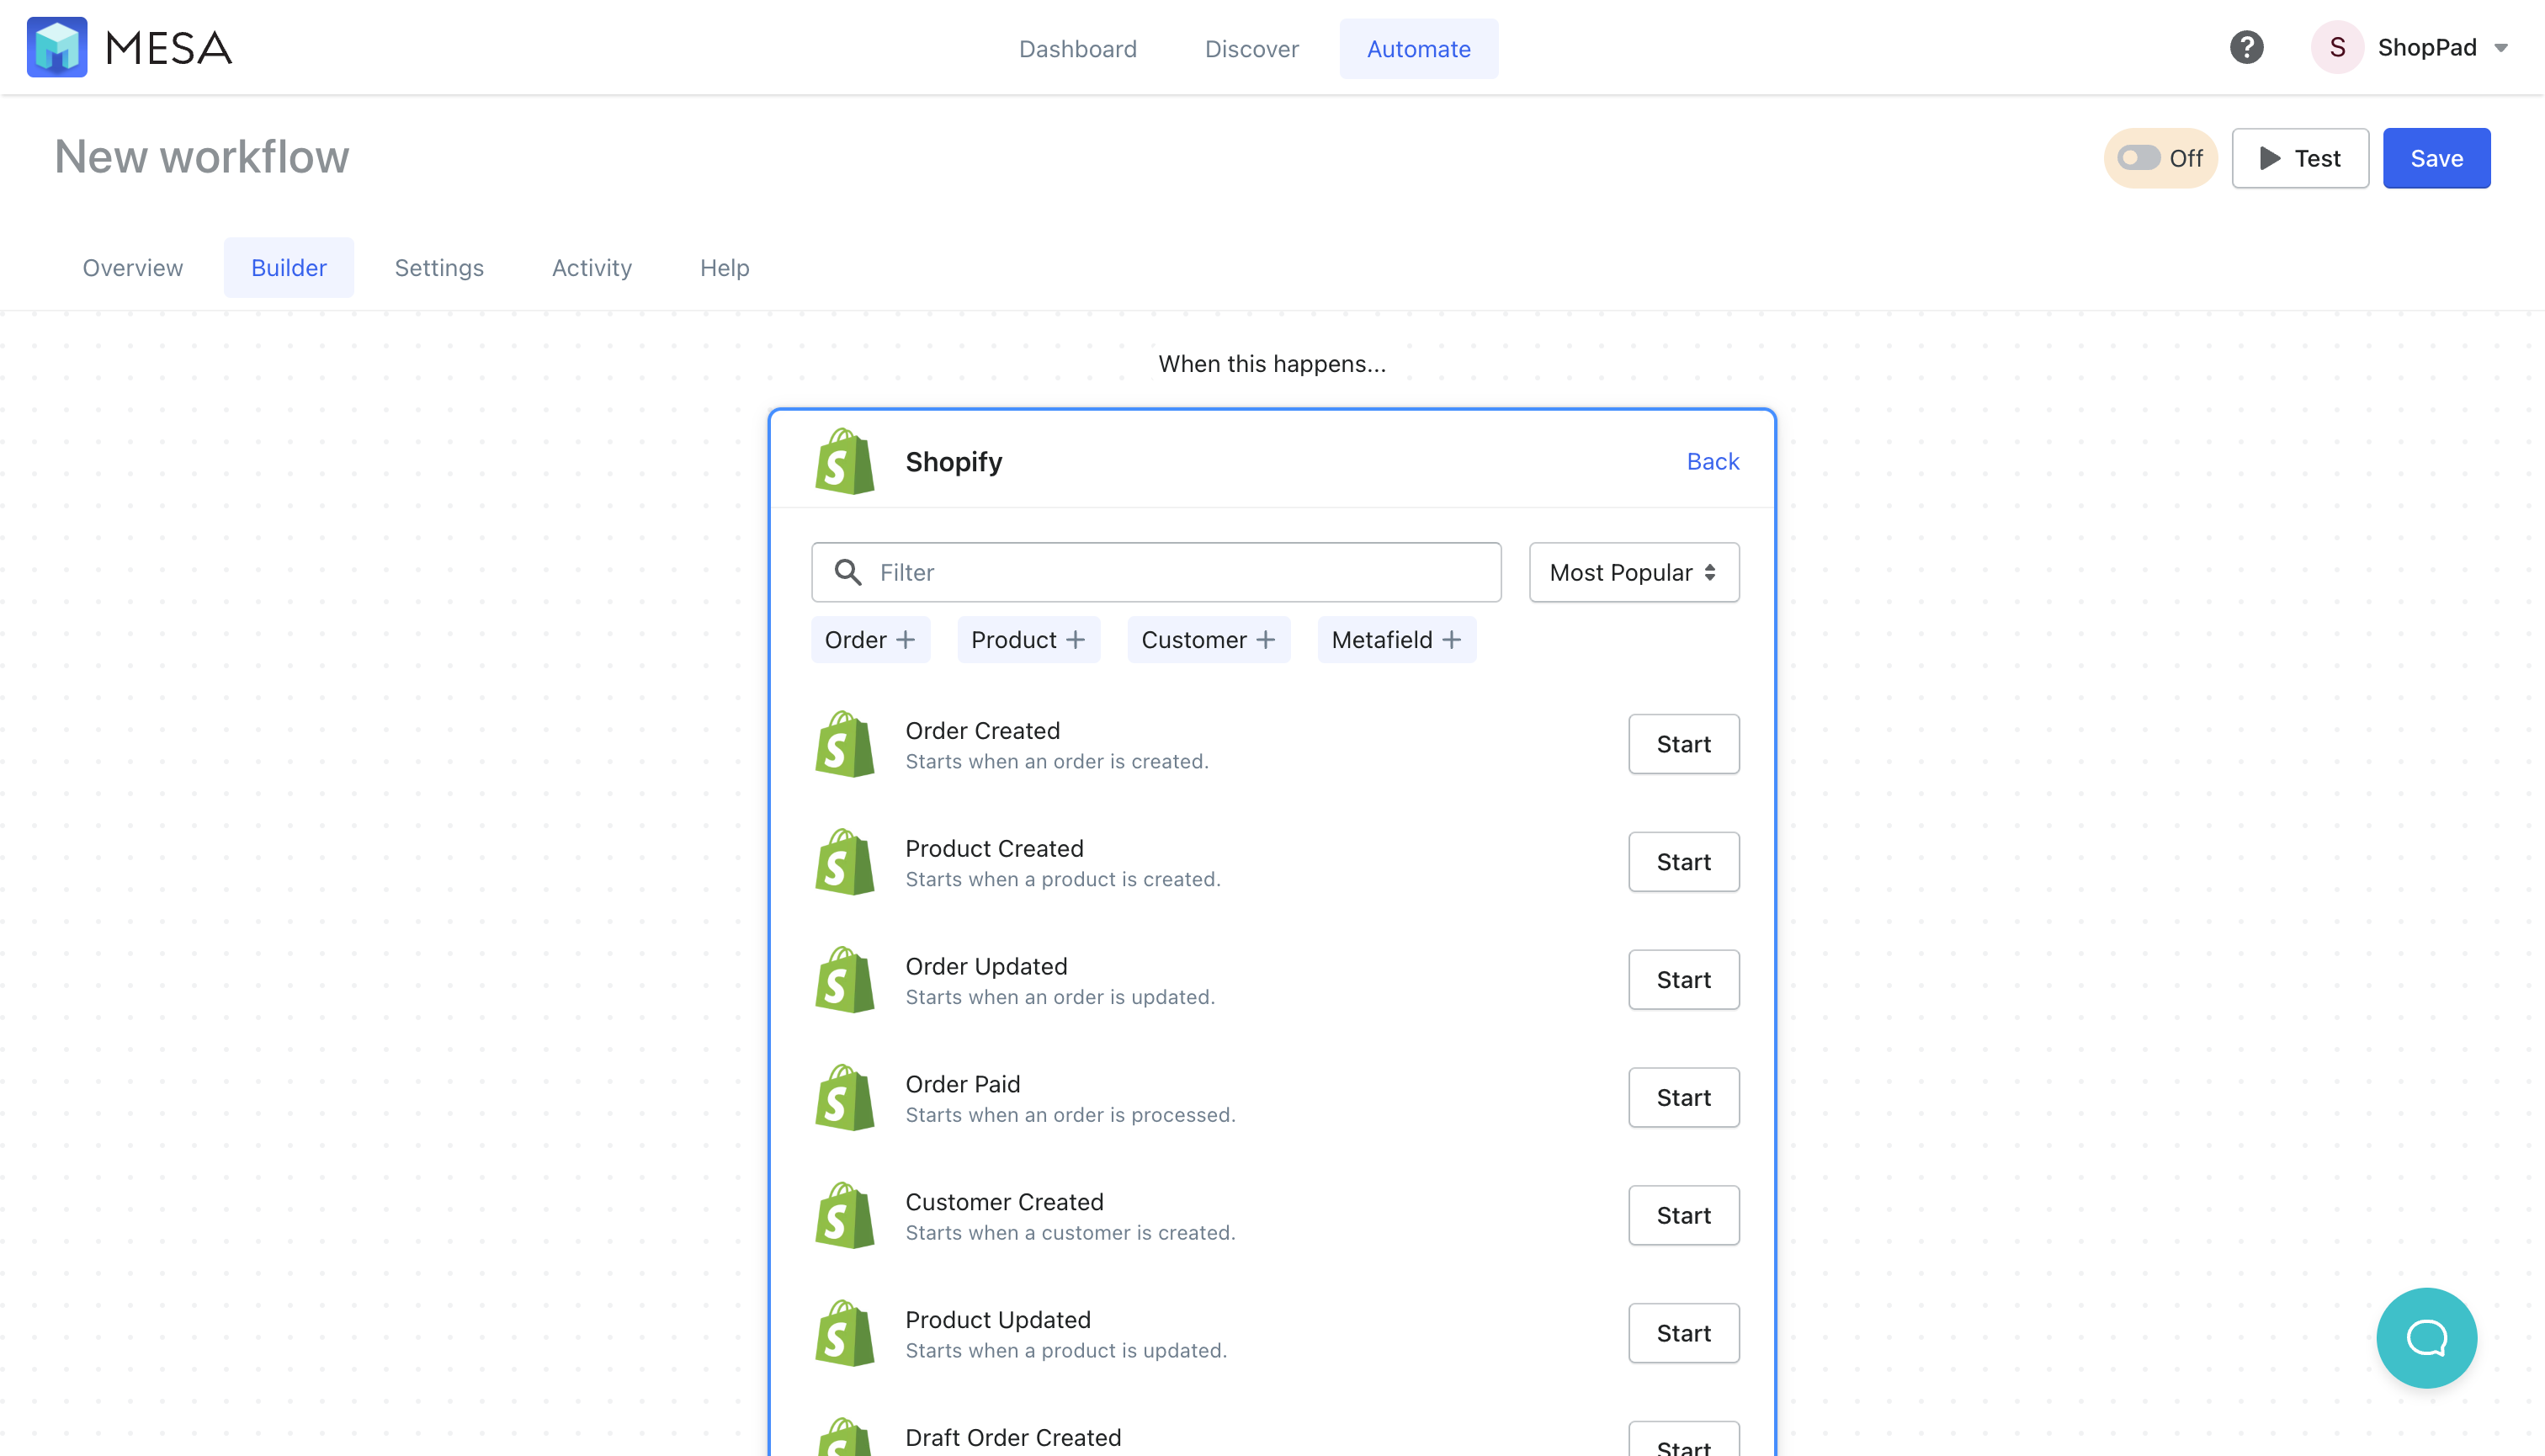Switch to the Overview tab
Image resolution: width=2545 pixels, height=1456 pixels.
coord(133,268)
